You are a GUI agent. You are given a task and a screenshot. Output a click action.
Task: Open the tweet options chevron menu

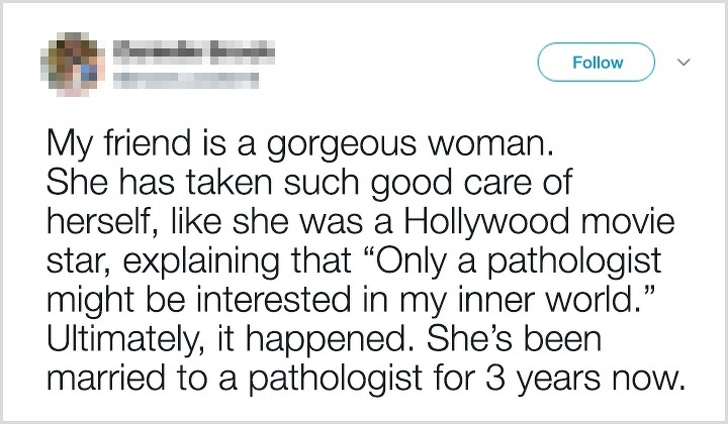click(683, 62)
